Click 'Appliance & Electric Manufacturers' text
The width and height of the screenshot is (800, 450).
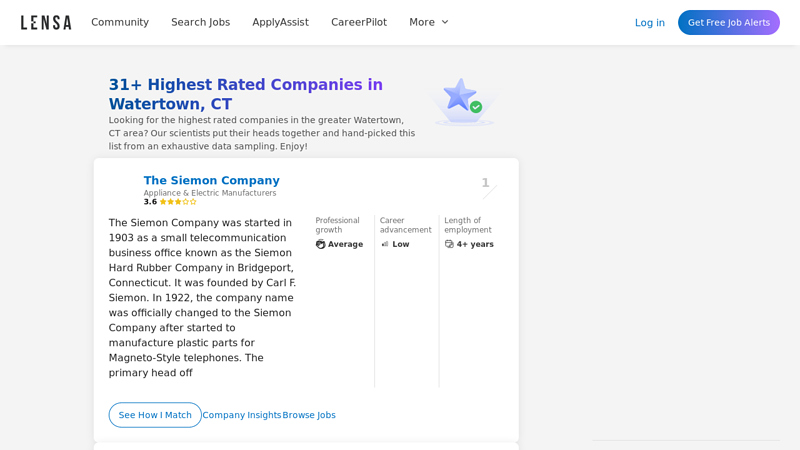(210, 193)
